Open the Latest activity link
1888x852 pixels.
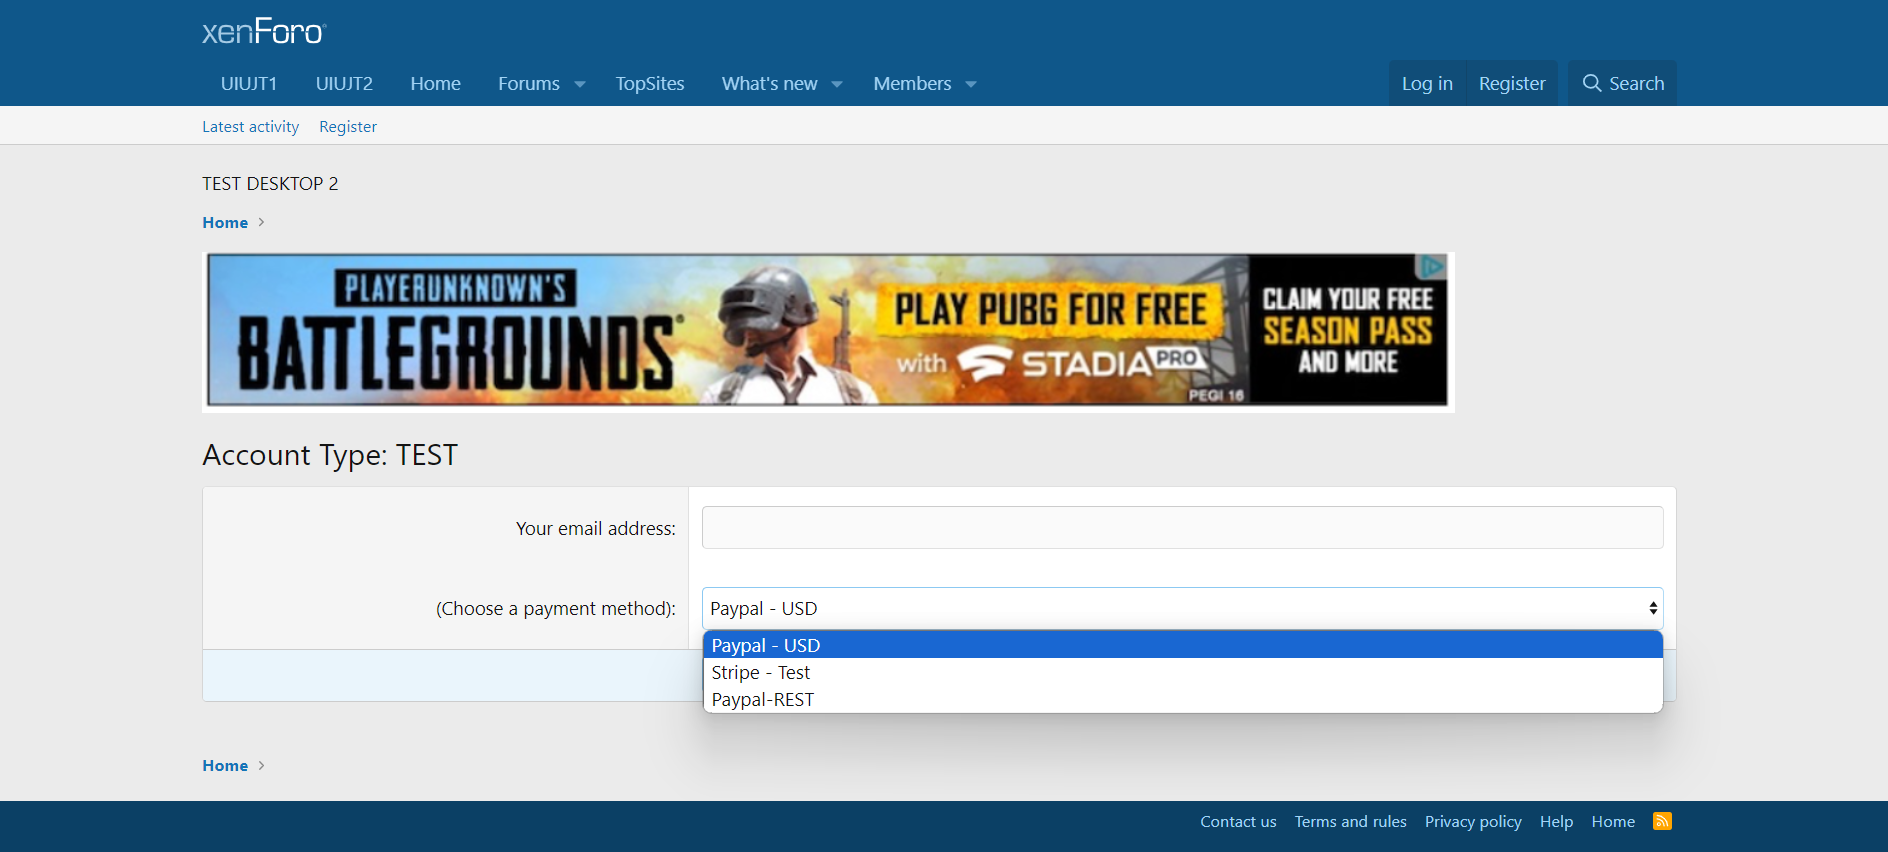pos(250,127)
